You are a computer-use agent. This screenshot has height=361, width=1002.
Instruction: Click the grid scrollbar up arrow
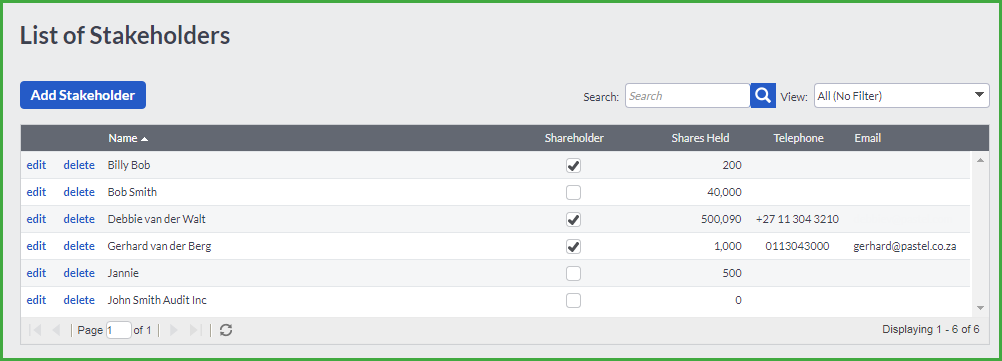point(980,159)
